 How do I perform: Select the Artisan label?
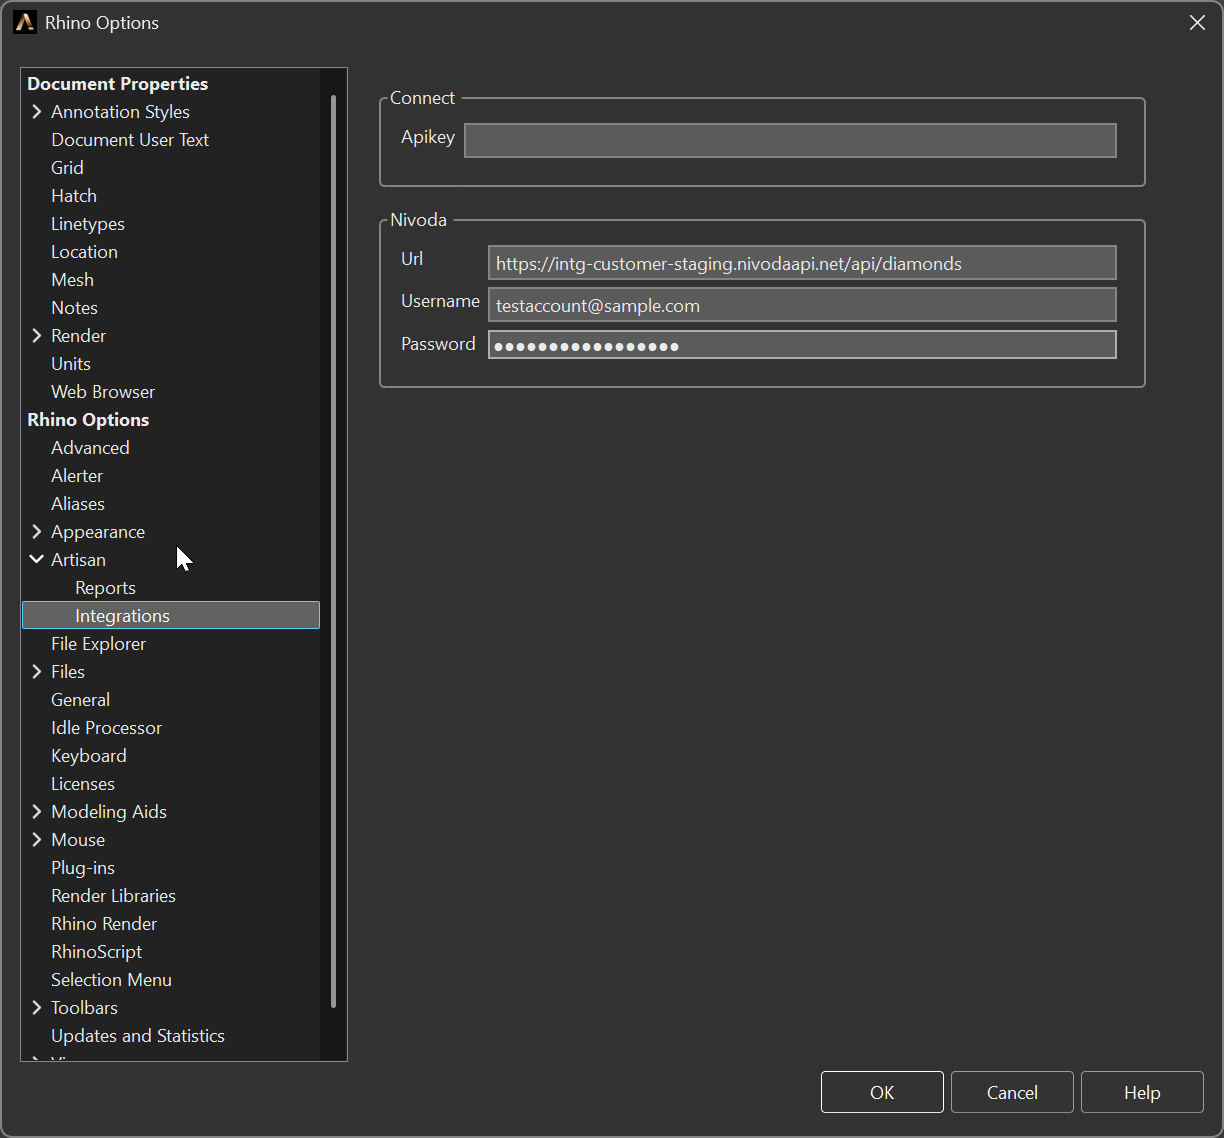point(78,559)
